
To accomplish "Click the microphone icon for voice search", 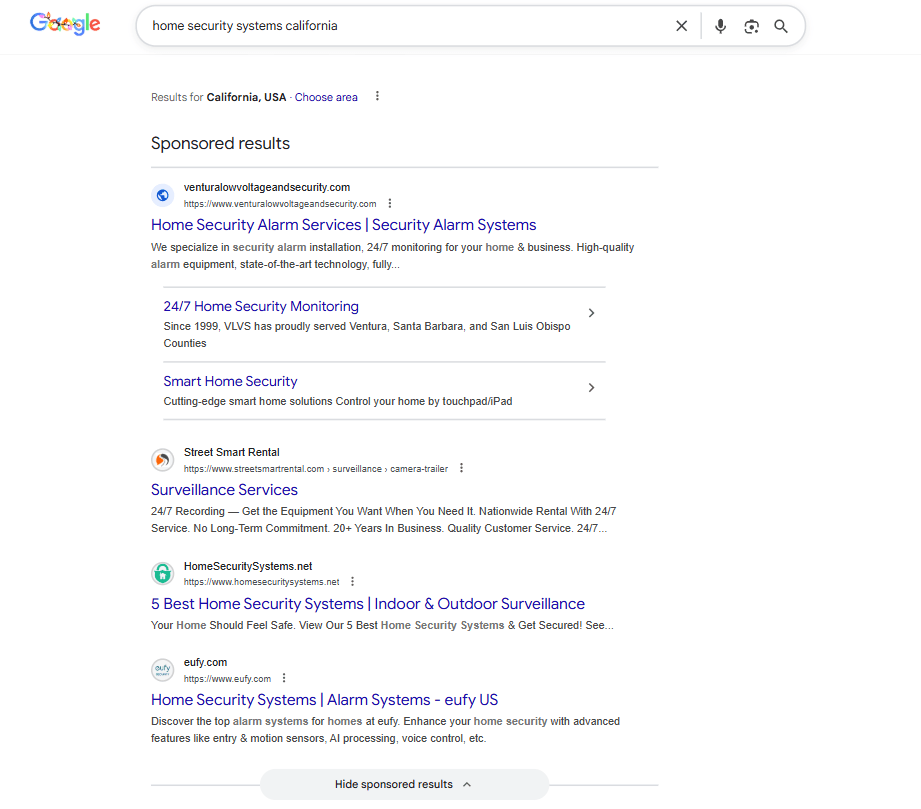I will [721, 26].
